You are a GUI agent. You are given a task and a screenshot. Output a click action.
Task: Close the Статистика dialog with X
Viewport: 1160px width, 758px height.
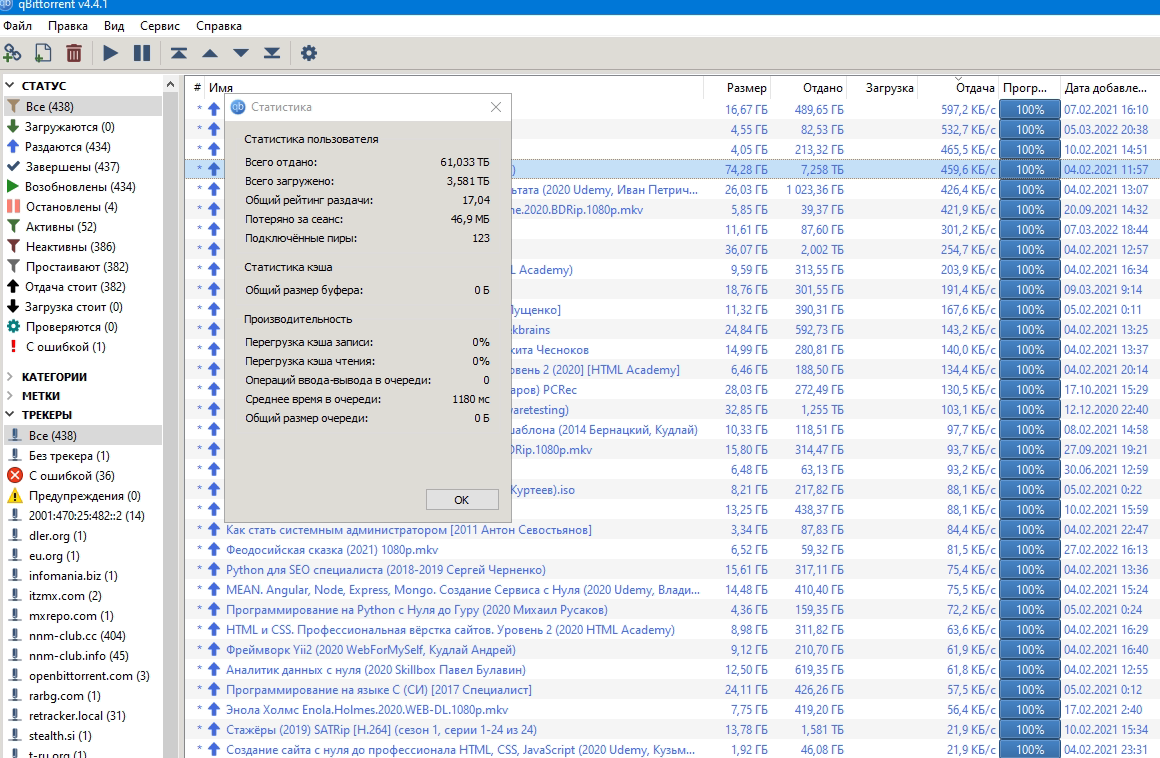[496, 107]
